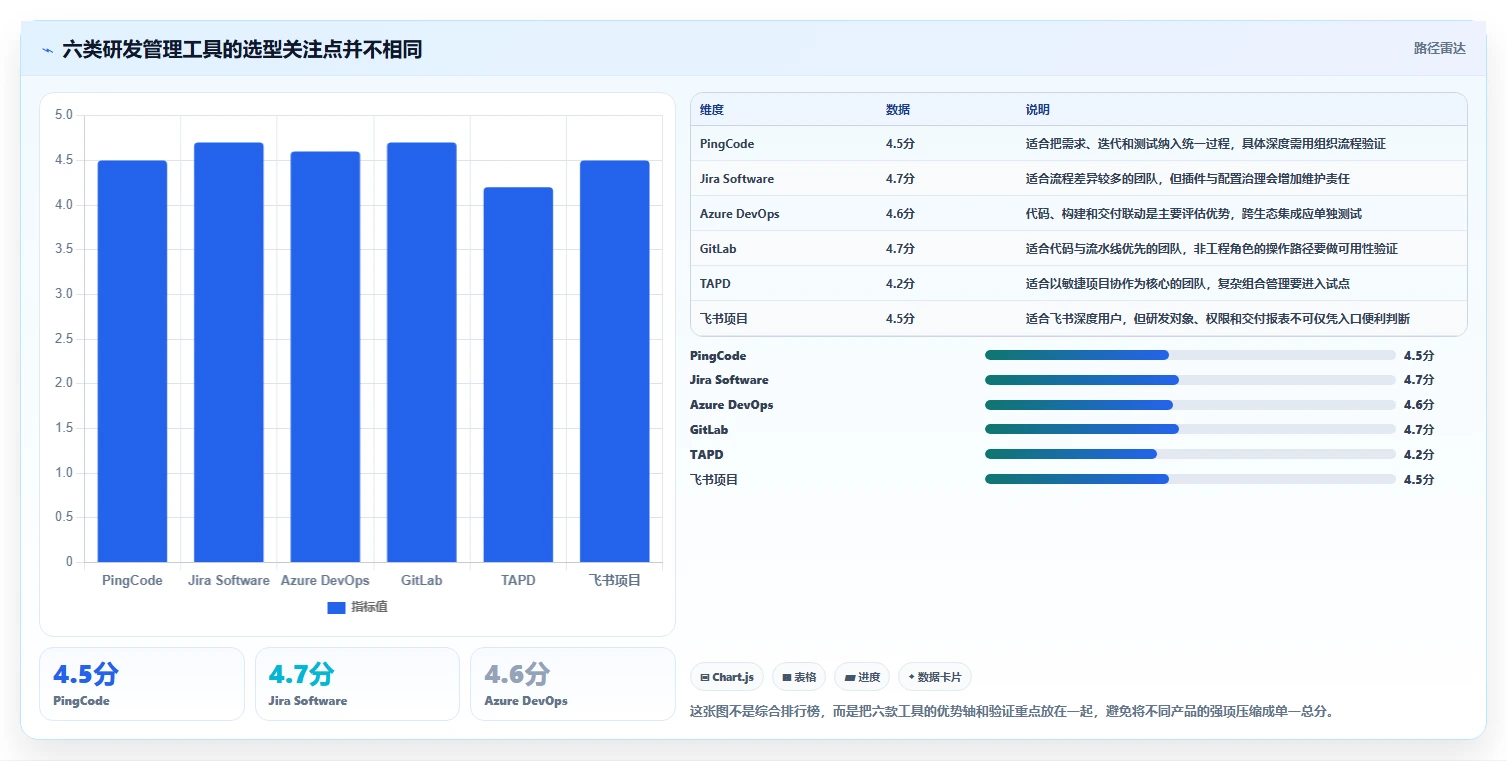Select the 数据卡片 chip
The image size is (1507, 761).
935,677
